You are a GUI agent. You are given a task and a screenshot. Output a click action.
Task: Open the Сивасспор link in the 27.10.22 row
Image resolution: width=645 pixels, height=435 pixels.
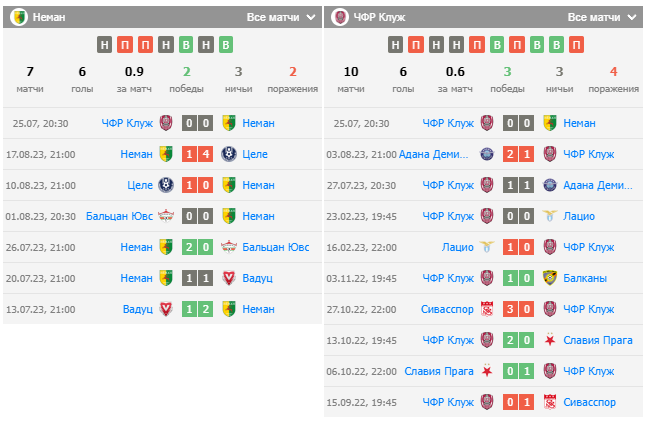(447, 309)
